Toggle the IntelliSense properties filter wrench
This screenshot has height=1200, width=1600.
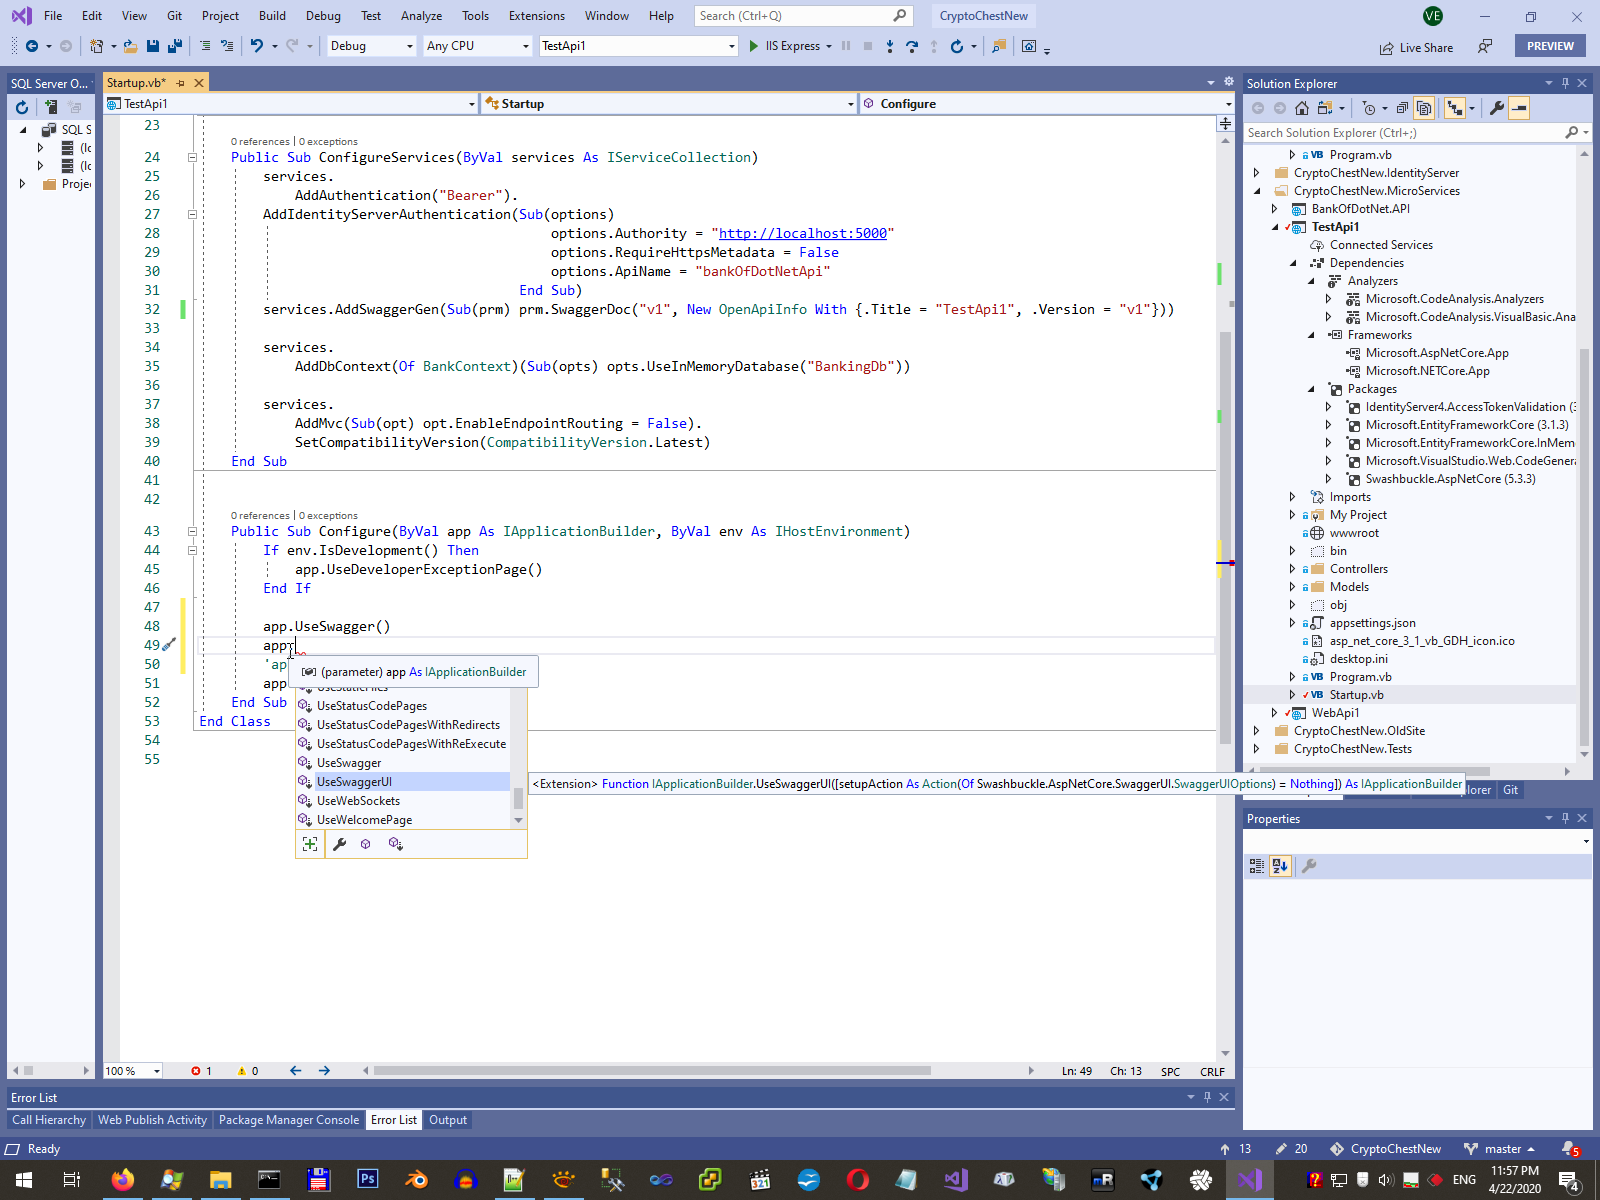(339, 844)
